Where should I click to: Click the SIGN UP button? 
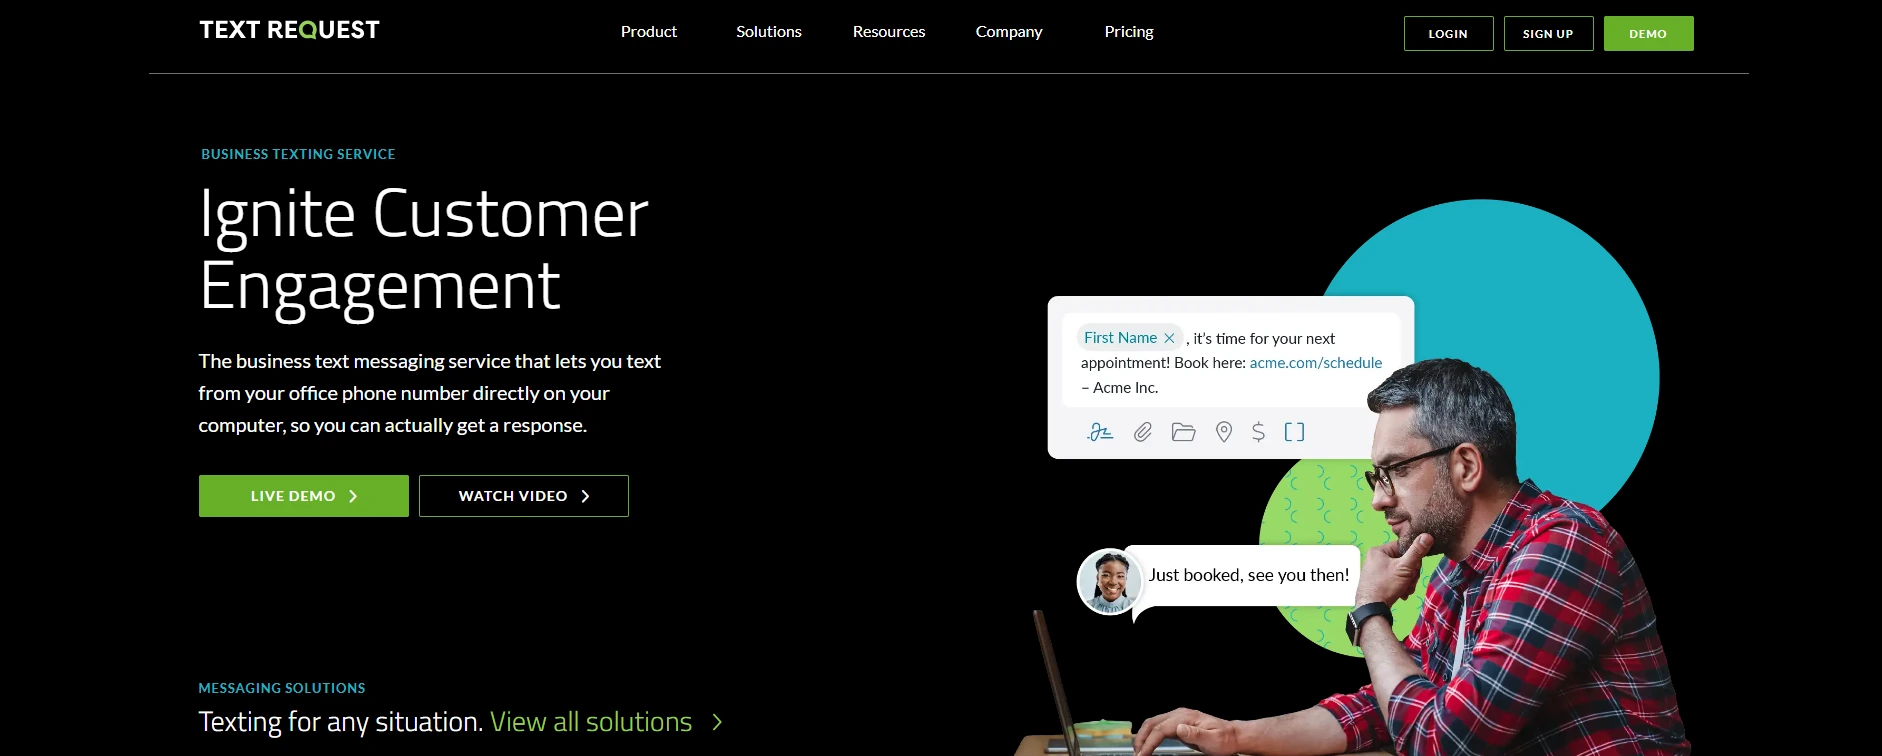pyautogui.click(x=1548, y=33)
